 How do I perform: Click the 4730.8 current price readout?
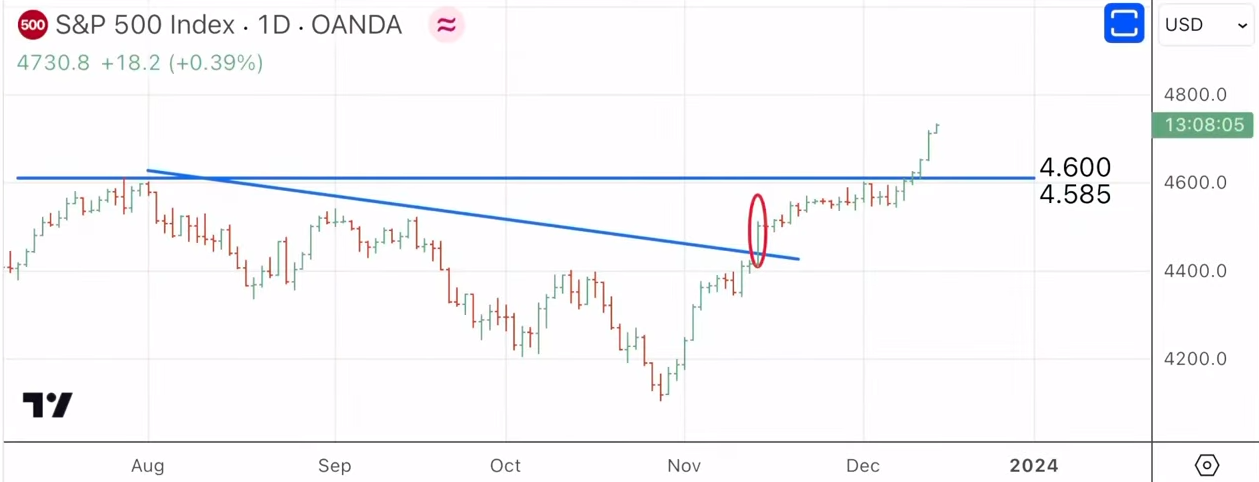[53, 63]
